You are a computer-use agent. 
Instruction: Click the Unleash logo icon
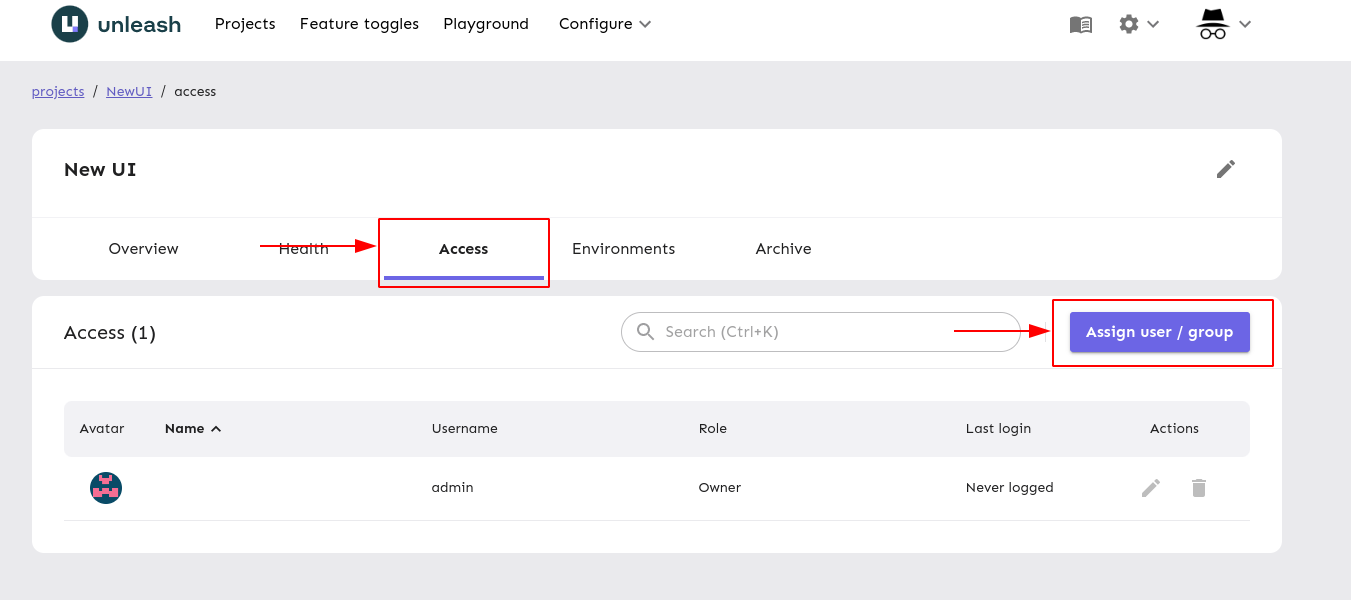pyautogui.click(x=67, y=23)
